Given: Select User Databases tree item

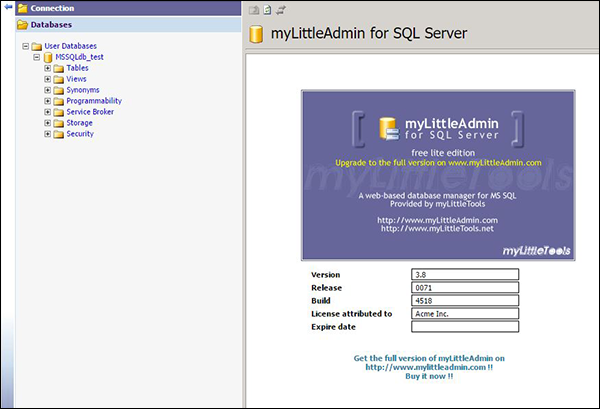Looking at the screenshot, I should (70, 46).
